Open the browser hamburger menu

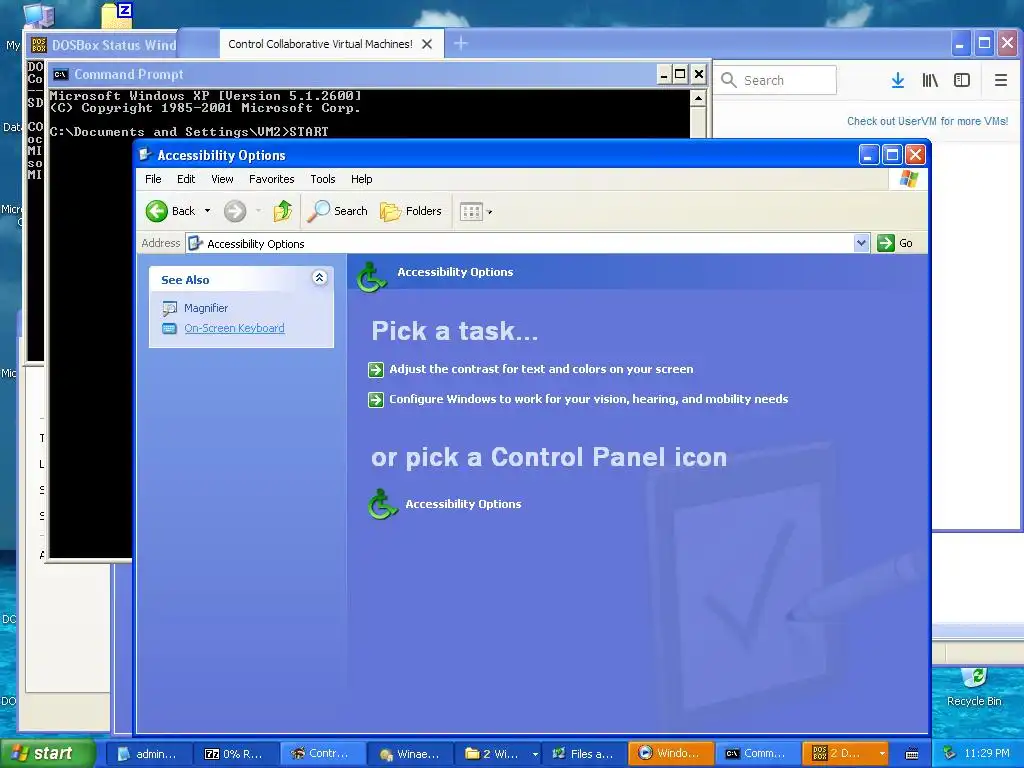[x=1000, y=80]
